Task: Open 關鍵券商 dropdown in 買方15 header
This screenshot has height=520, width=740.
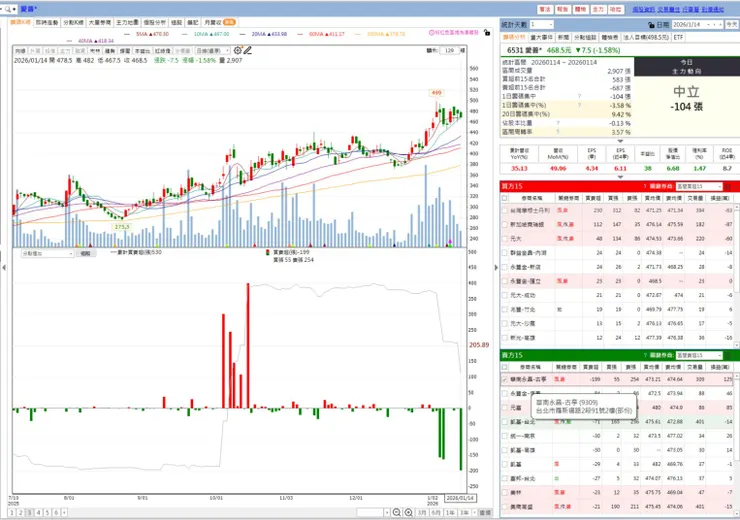Action: [699, 187]
